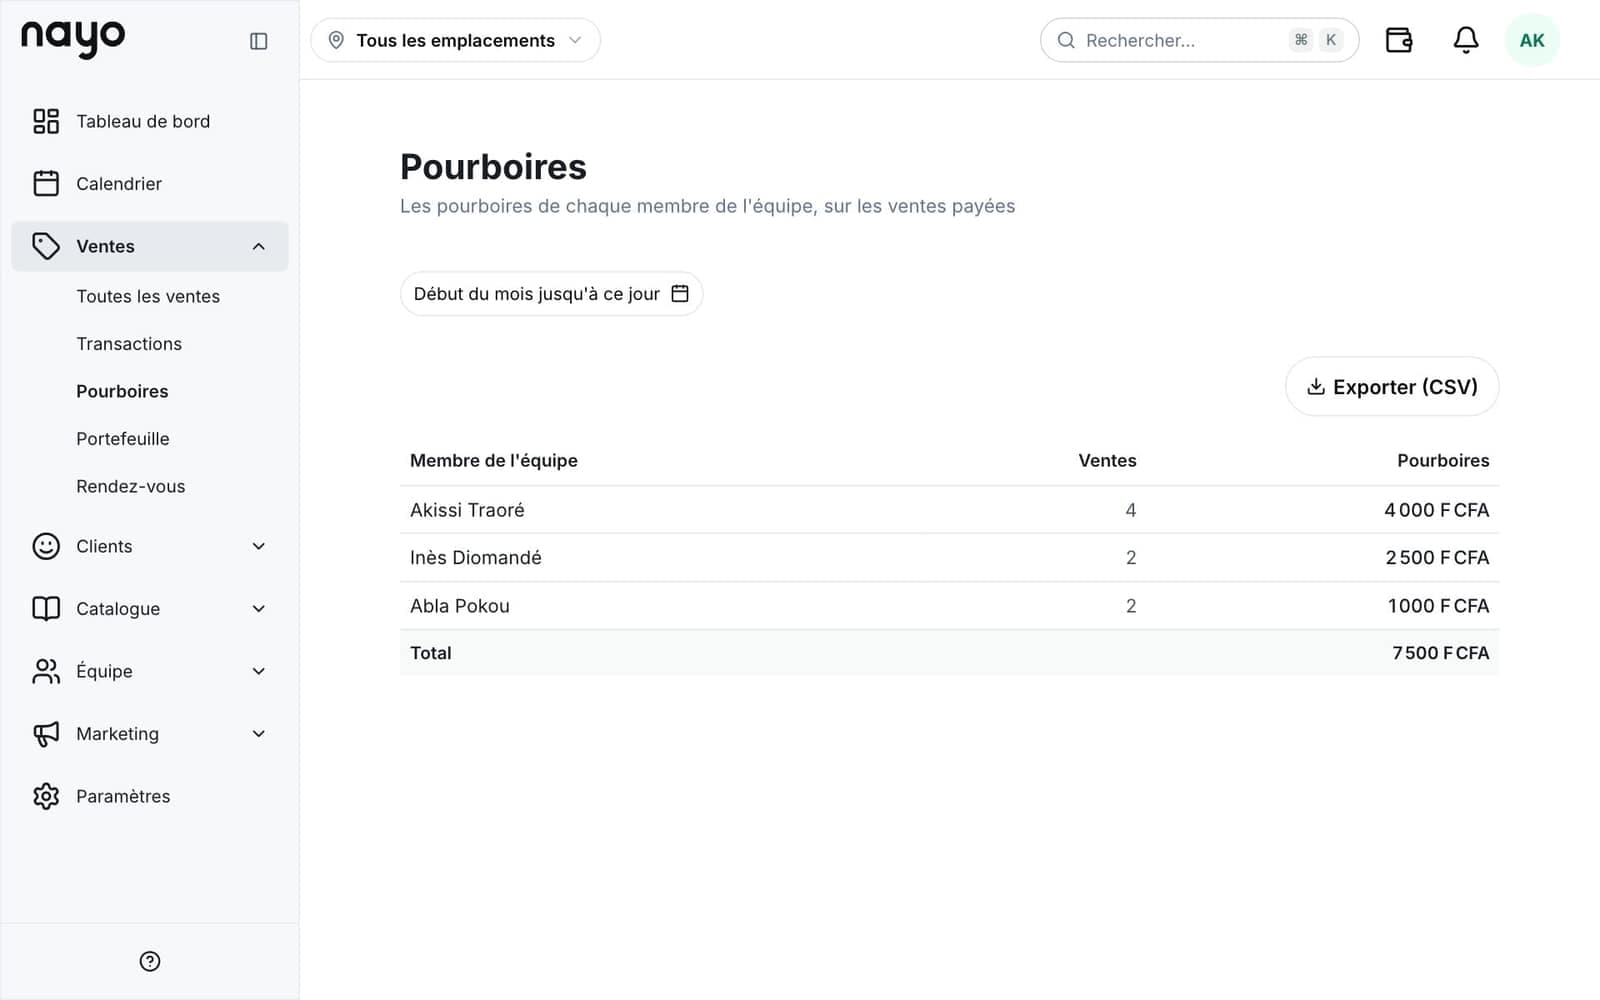Viewport: 1600px width, 1000px height.
Task: Click the Catalogue book icon
Action: tap(46, 608)
